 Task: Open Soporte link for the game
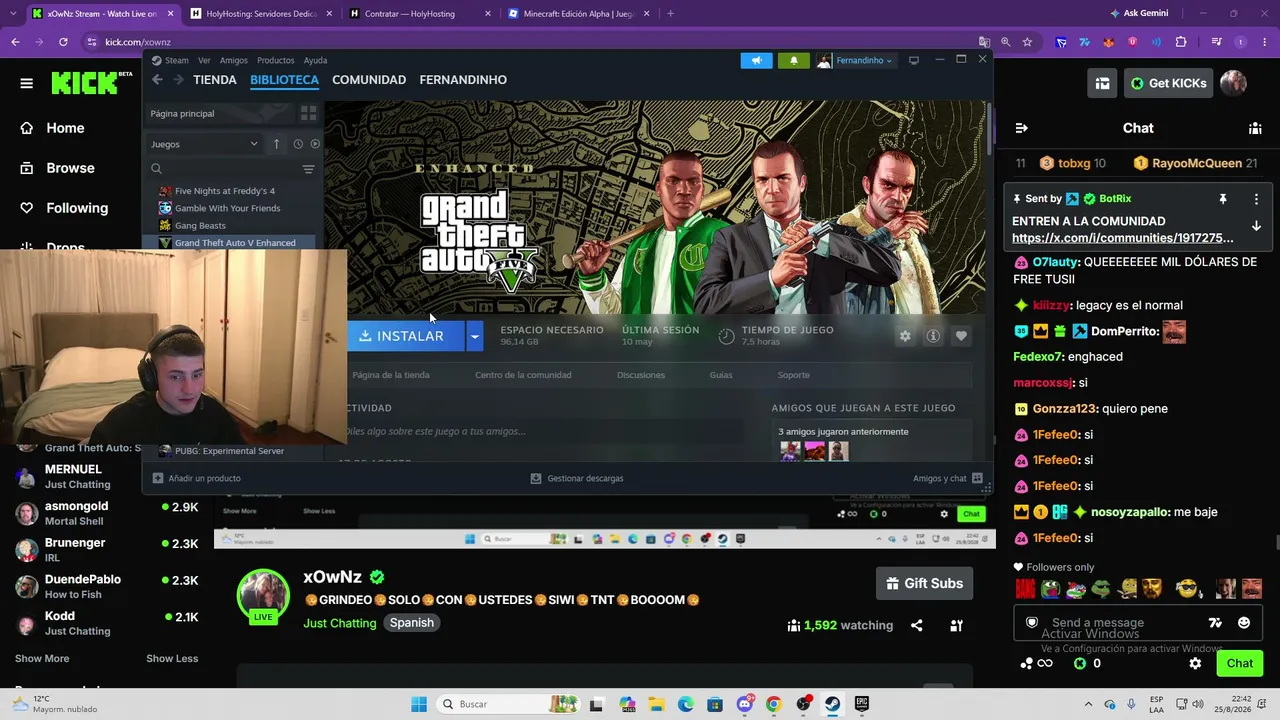794,375
